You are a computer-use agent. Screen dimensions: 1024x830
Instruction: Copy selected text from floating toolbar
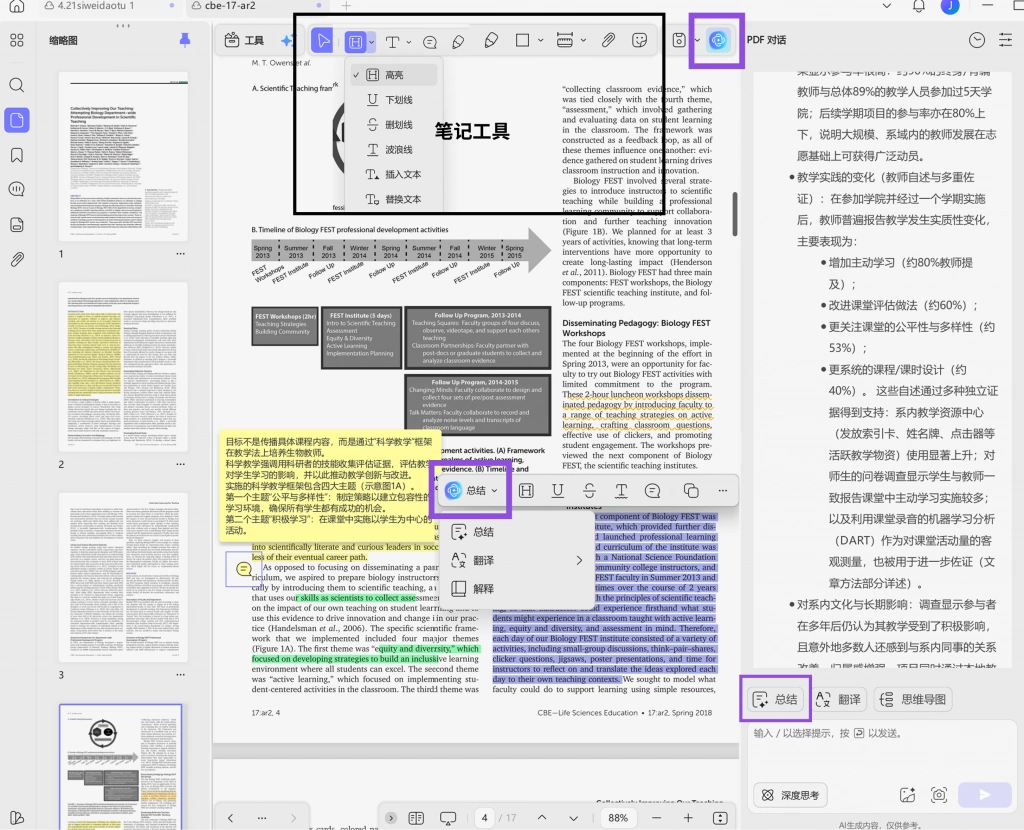[691, 490]
